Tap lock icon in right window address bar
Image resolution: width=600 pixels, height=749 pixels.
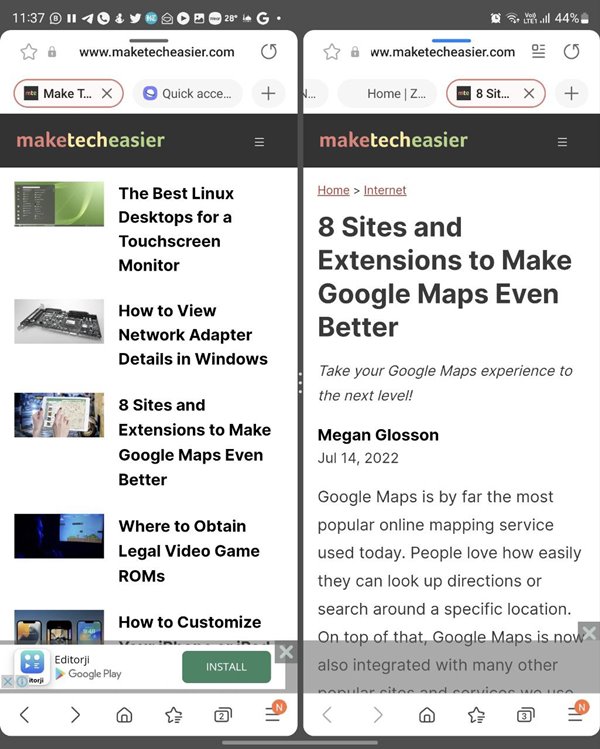coord(355,52)
